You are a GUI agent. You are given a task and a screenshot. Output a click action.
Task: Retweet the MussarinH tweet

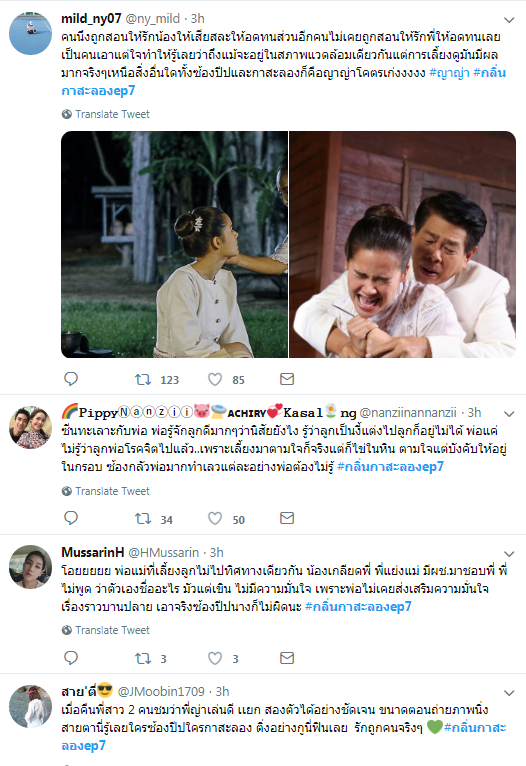tap(143, 658)
